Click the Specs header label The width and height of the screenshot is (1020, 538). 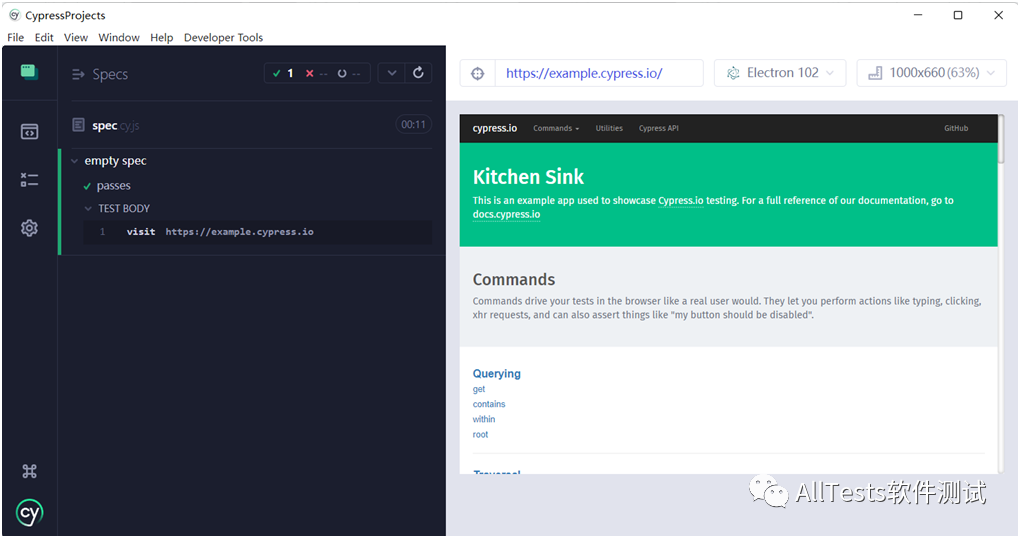click(x=110, y=74)
